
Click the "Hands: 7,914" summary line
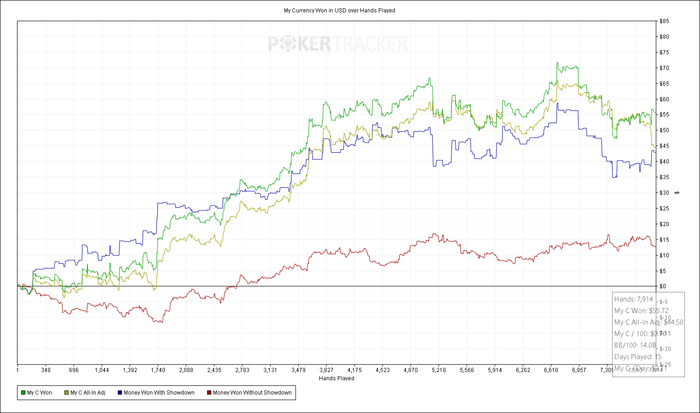coord(633,299)
